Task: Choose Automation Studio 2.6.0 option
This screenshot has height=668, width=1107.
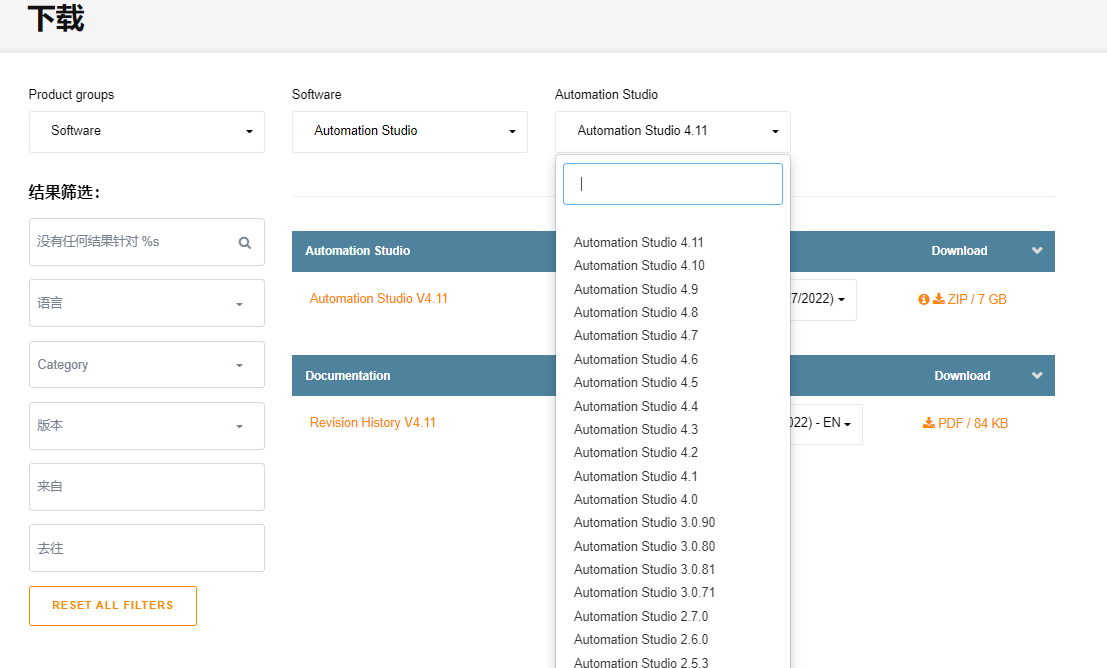Action: pyautogui.click(x=640, y=639)
